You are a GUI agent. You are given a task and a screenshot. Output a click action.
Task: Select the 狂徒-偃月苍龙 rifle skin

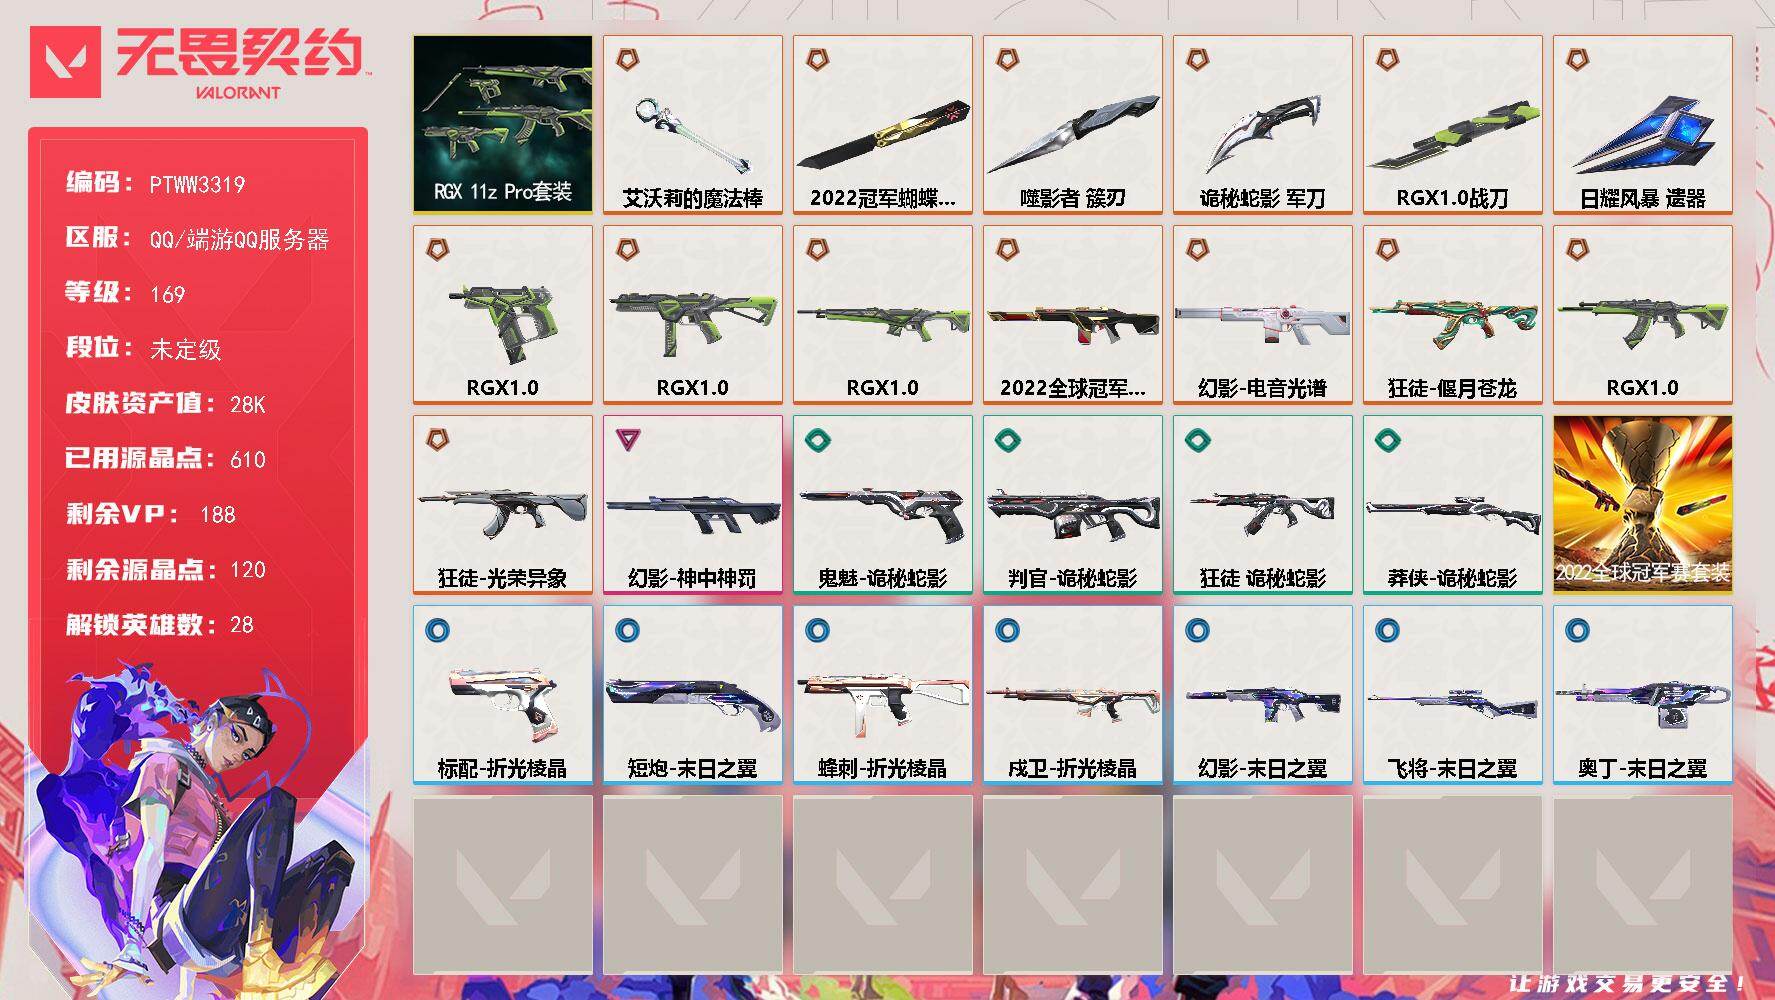(1453, 314)
